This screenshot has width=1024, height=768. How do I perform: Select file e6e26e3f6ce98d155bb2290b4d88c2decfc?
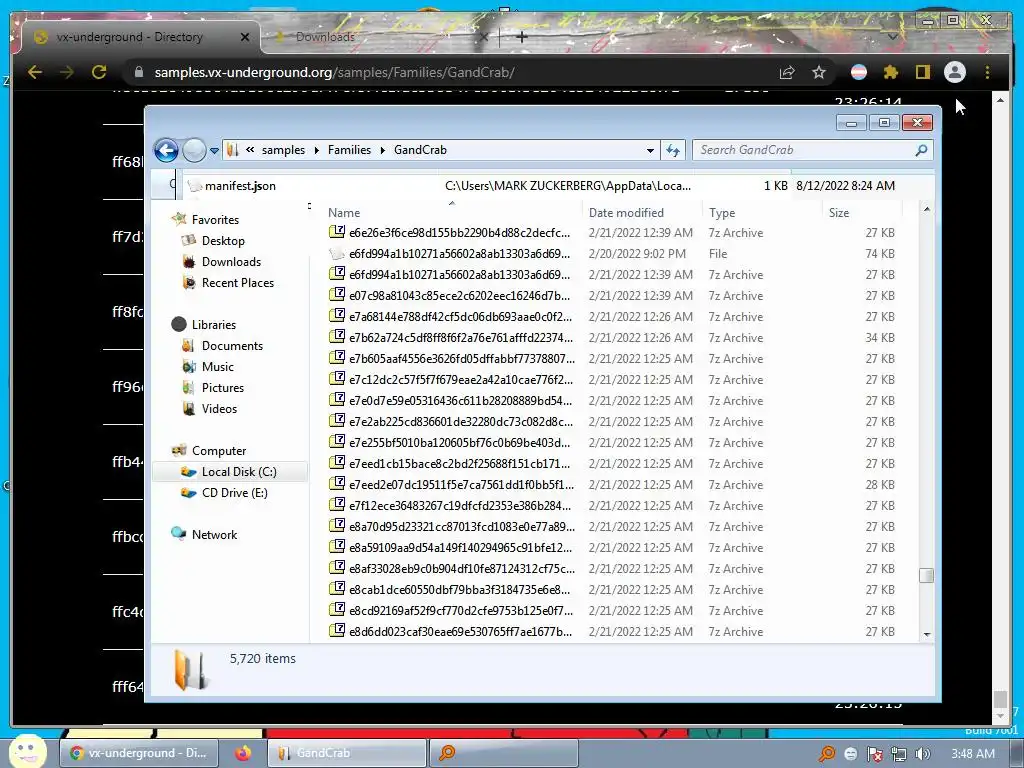point(459,233)
